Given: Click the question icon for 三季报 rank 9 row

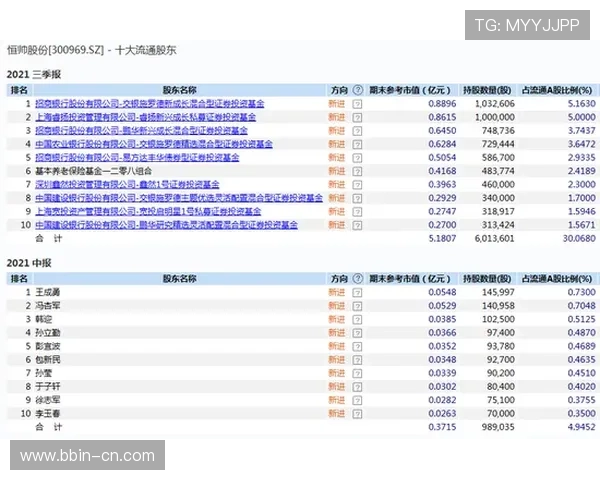Looking at the screenshot, I should click(x=357, y=212).
